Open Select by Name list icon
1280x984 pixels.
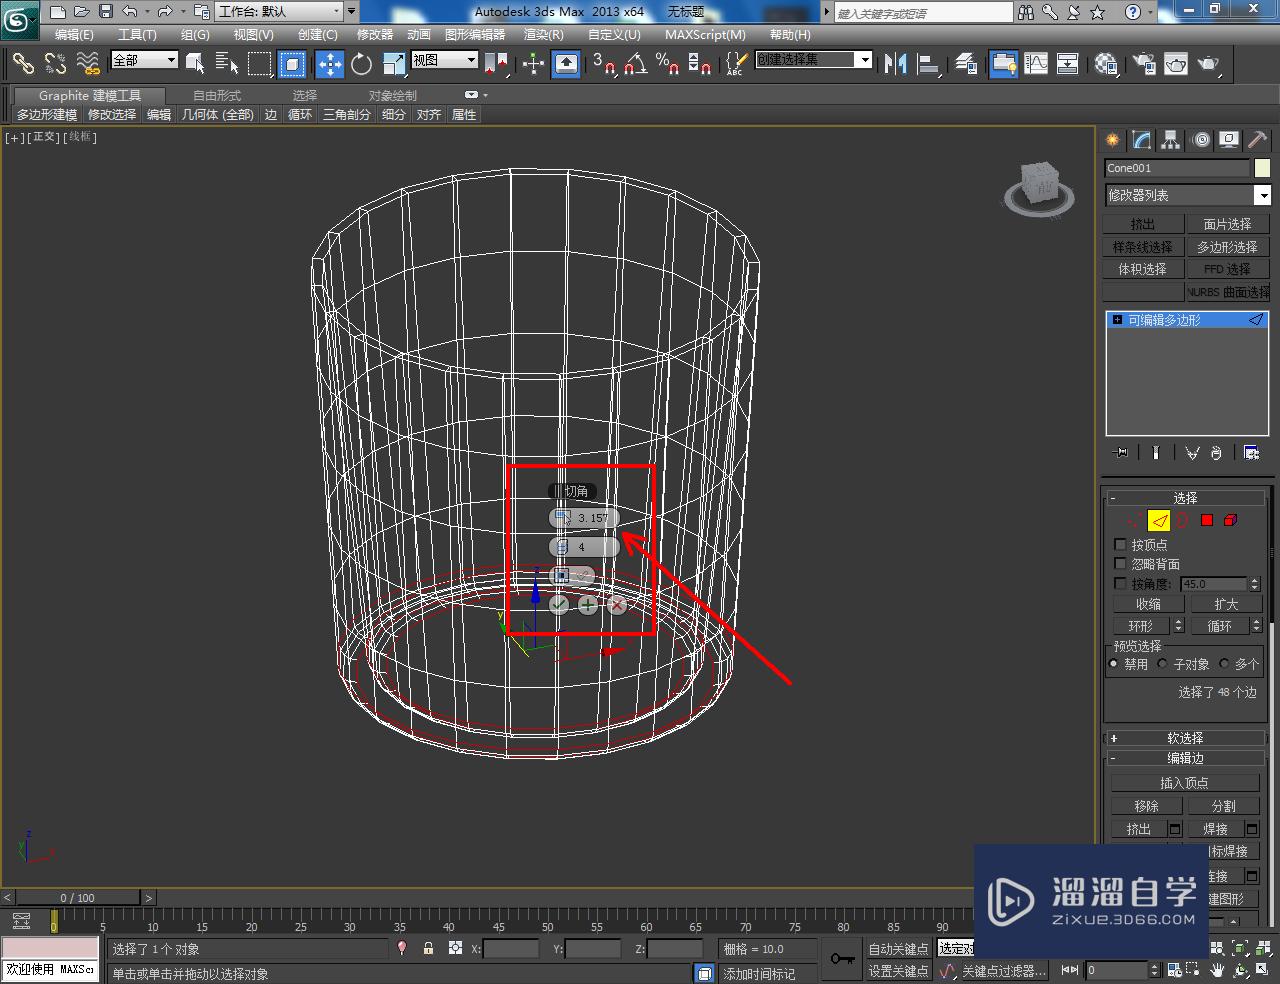pos(227,64)
